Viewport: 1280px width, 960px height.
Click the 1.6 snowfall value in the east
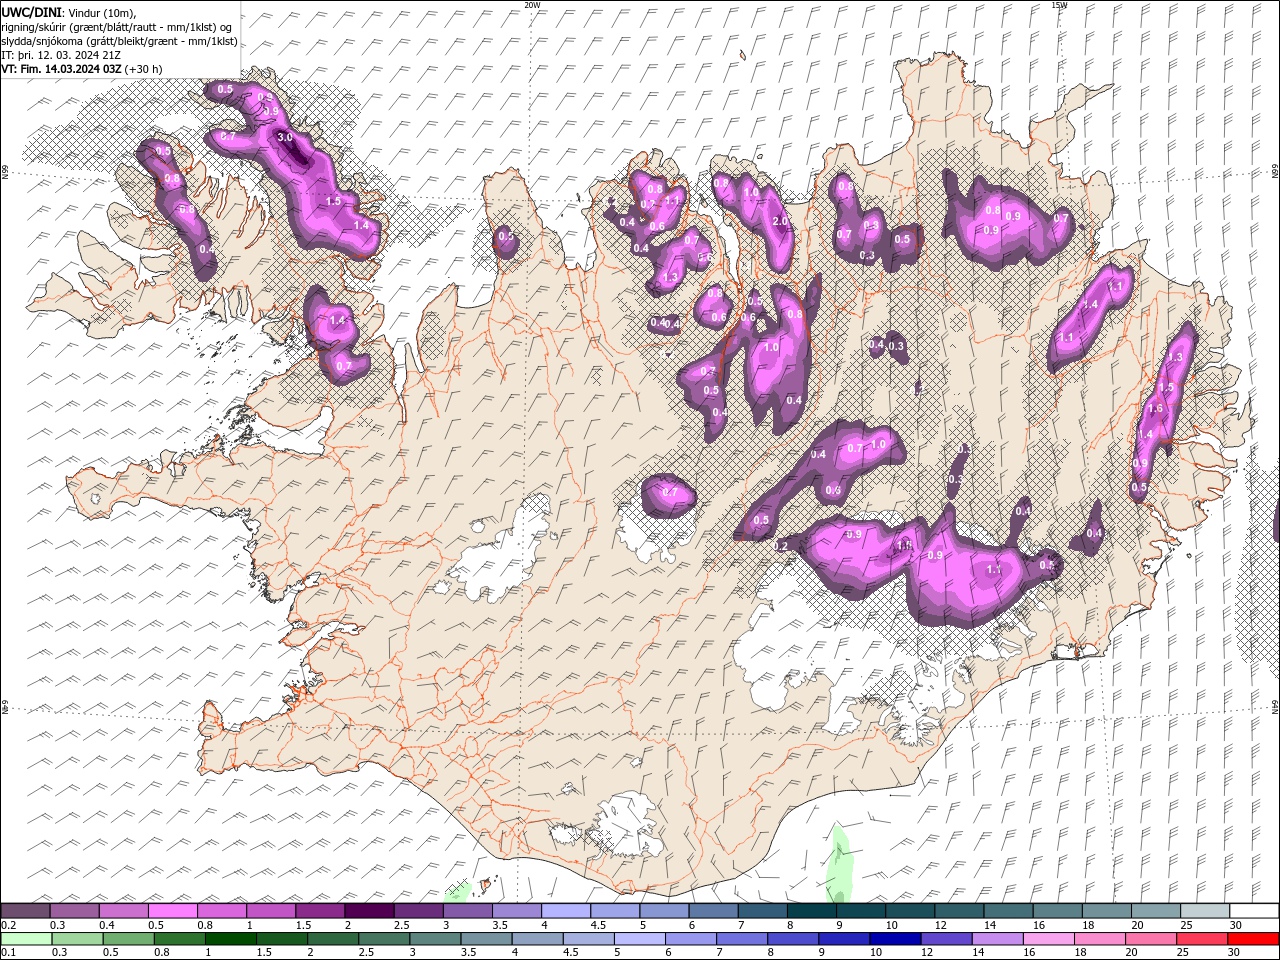(1156, 408)
